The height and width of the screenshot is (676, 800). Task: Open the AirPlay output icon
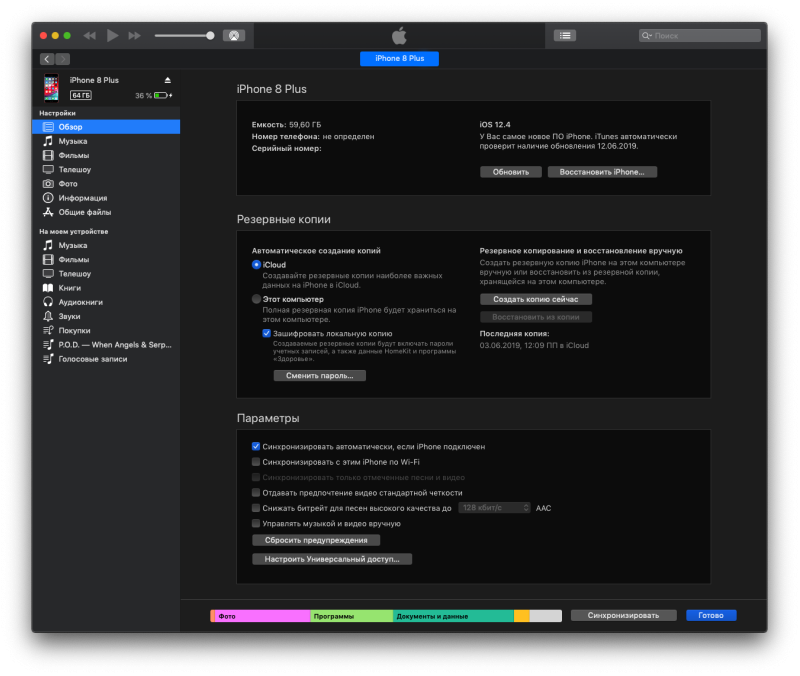point(234,36)
